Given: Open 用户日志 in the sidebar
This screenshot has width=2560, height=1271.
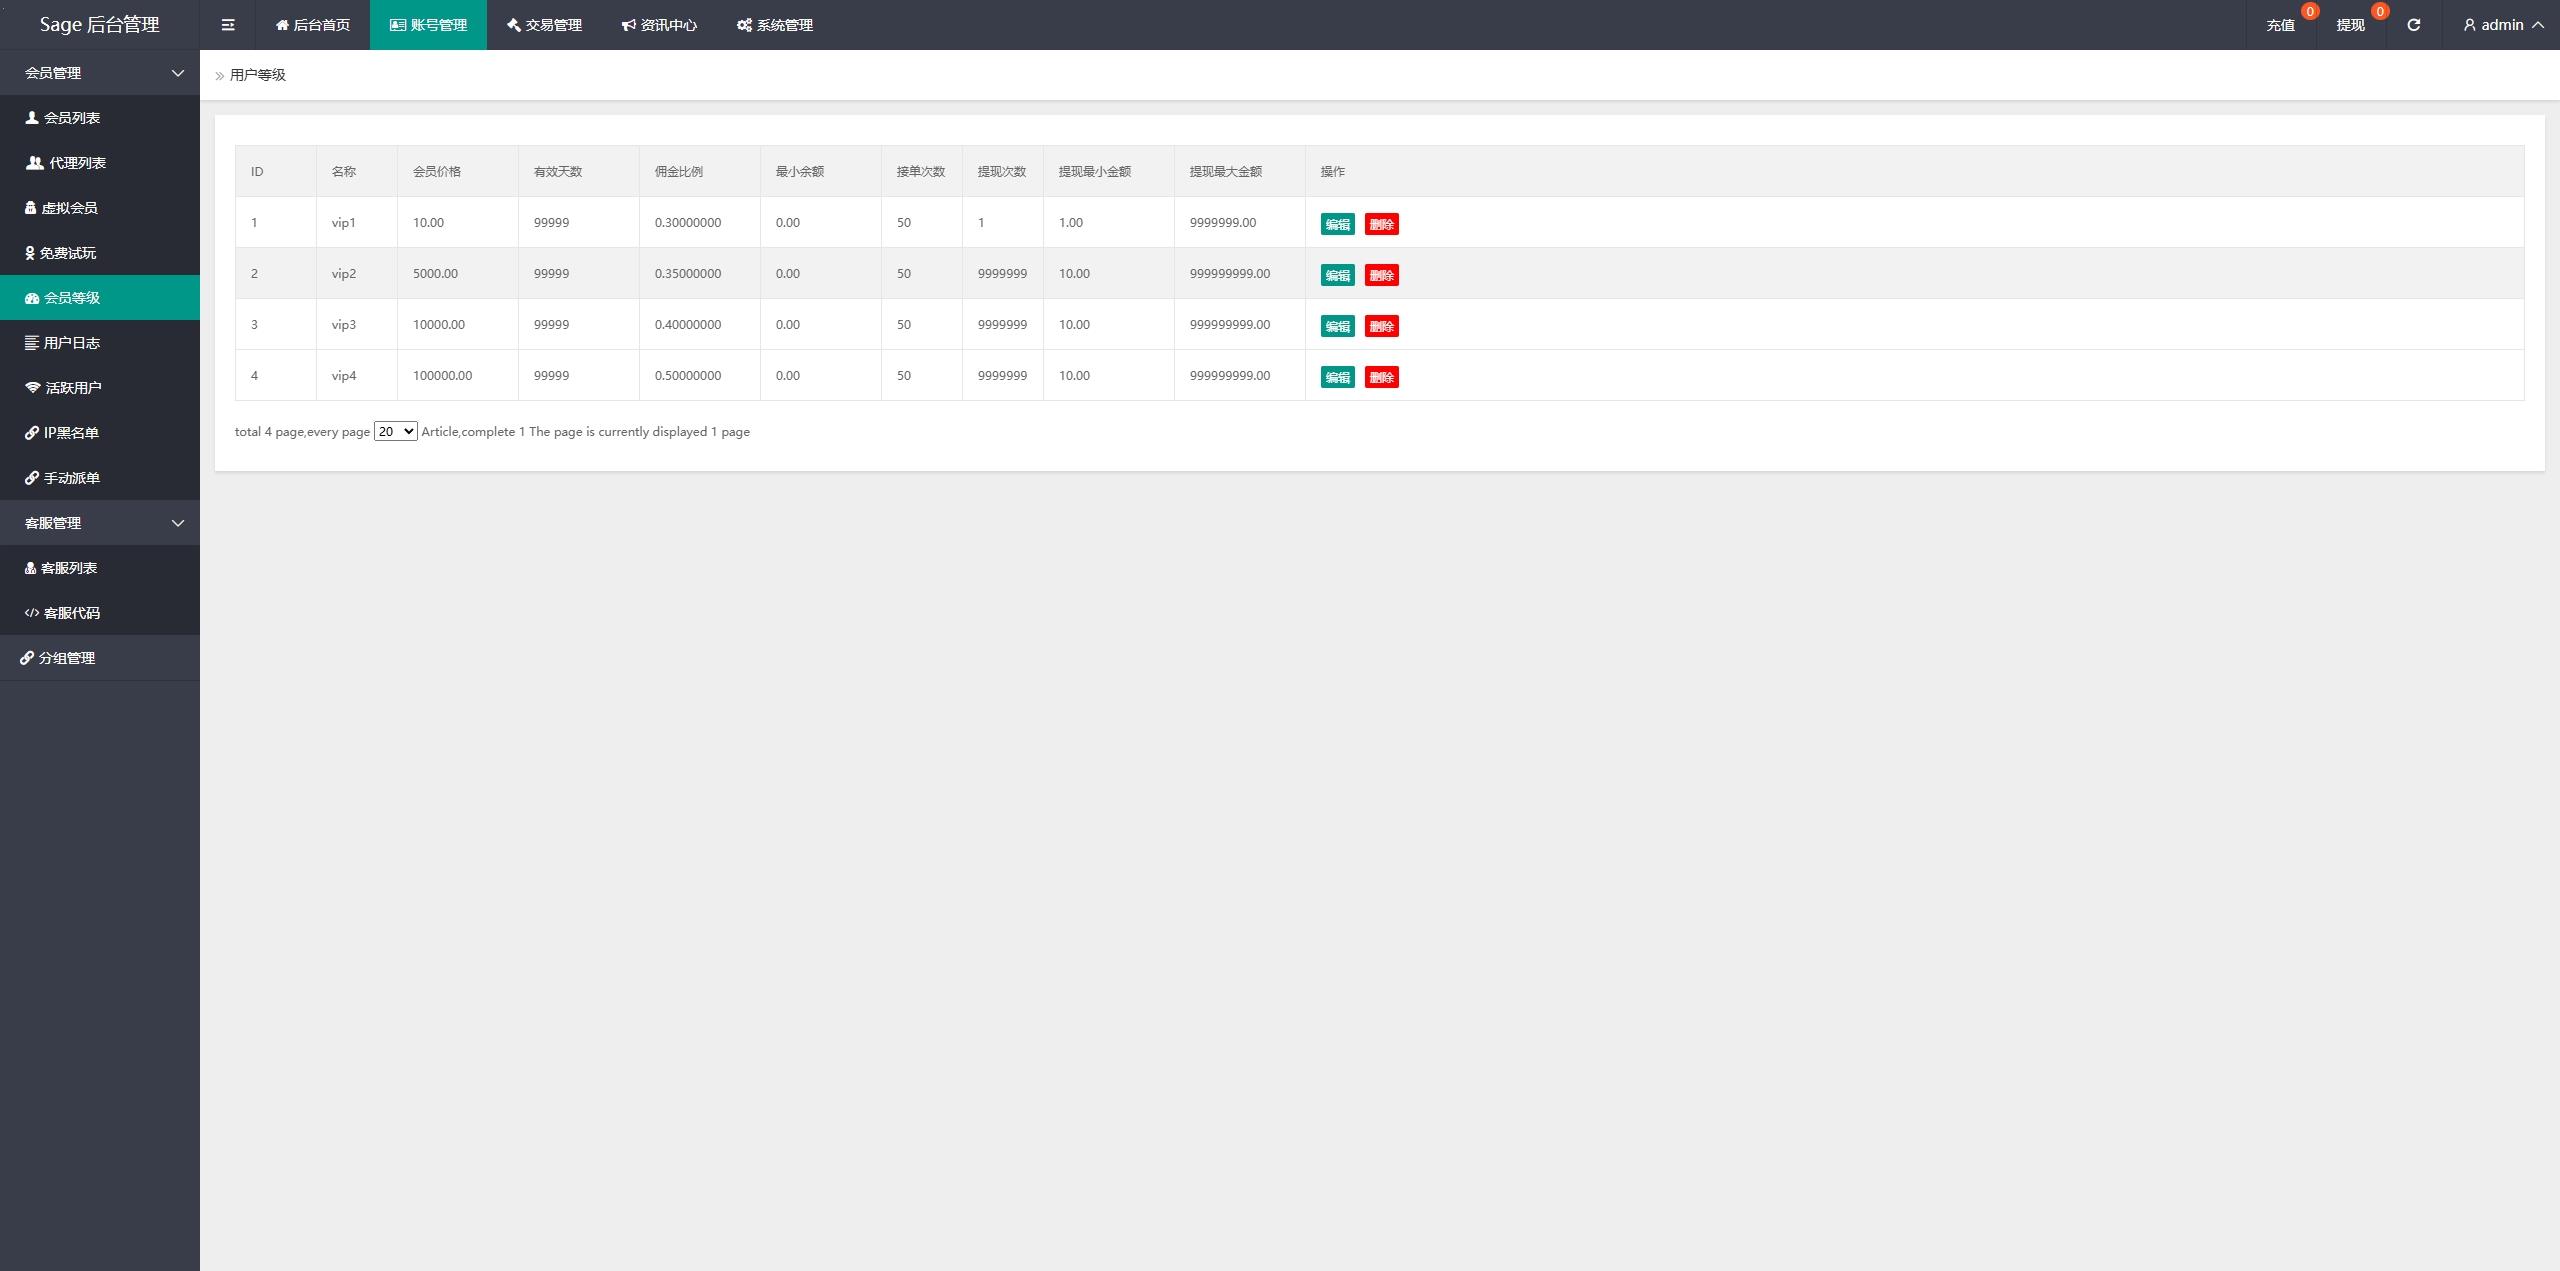Looking at the screenshot, I should pyautogui.click(x=71, y=343).
